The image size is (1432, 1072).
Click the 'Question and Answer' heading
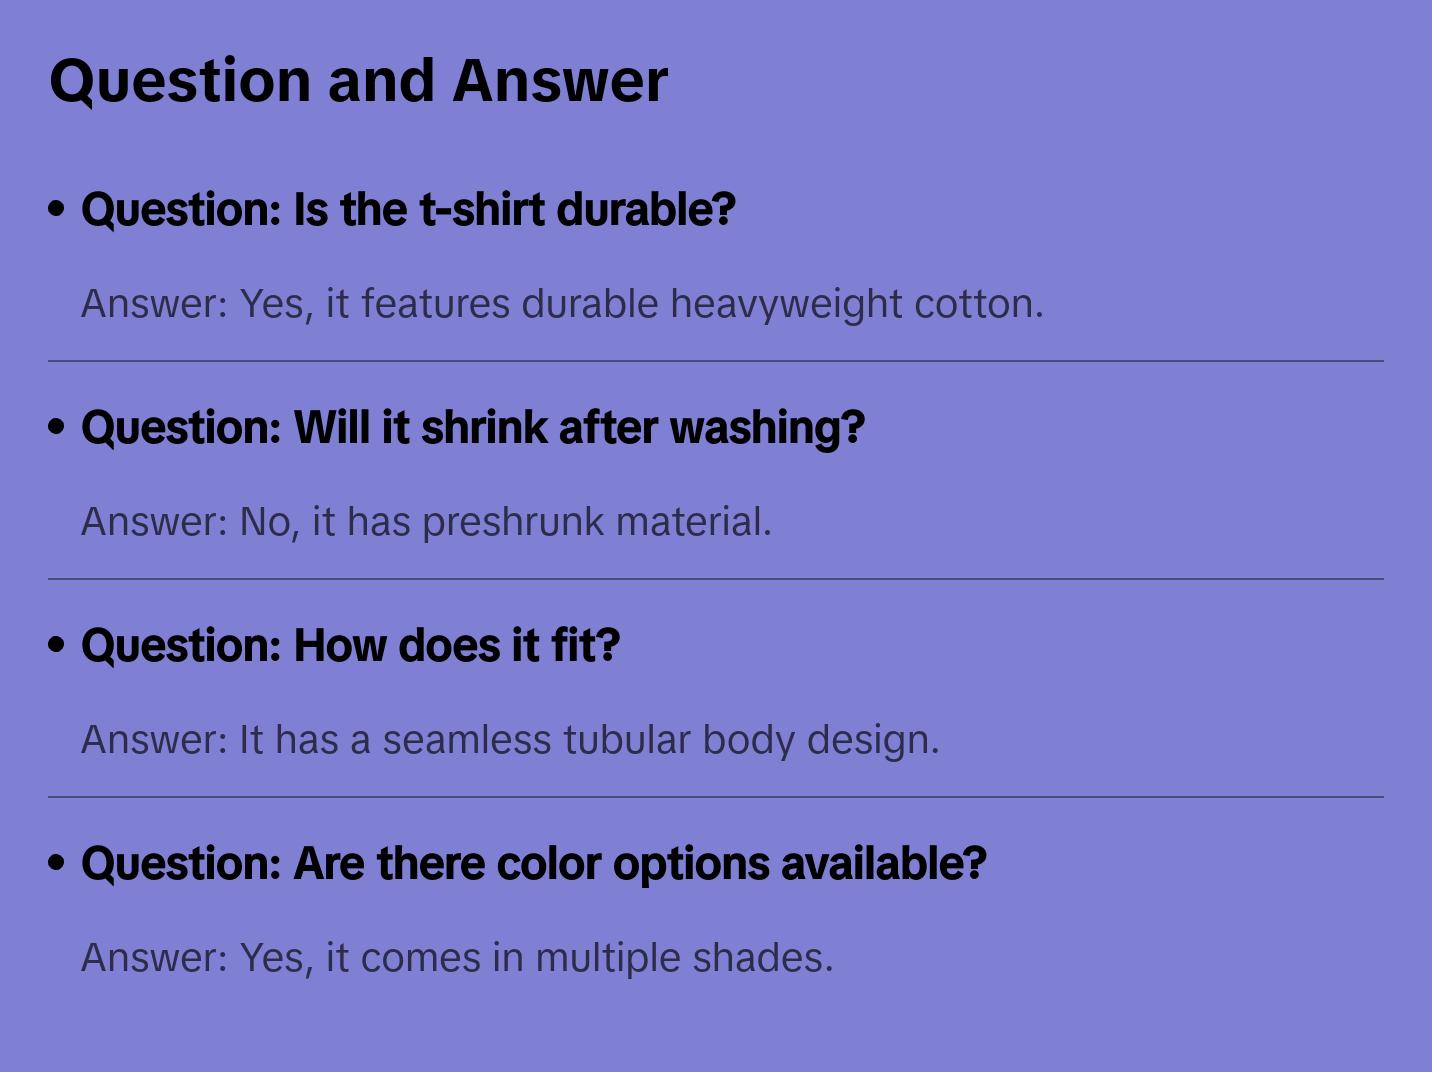(x=358, y=80)
